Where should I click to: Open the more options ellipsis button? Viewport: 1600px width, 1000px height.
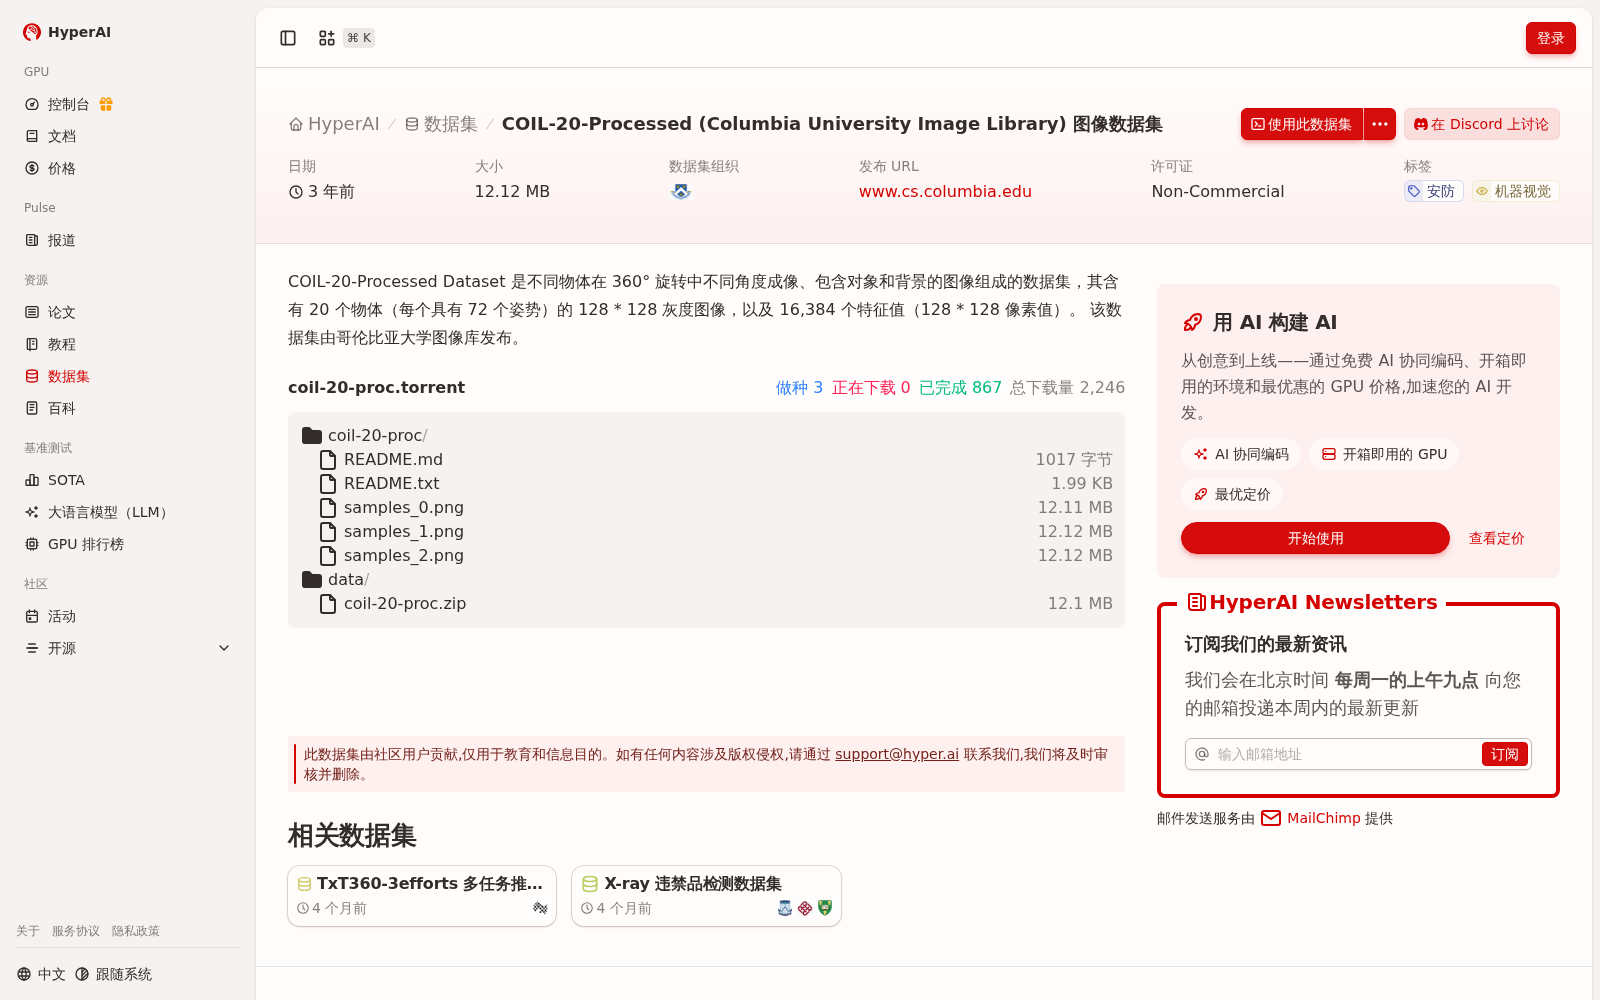coord(1380,124)
